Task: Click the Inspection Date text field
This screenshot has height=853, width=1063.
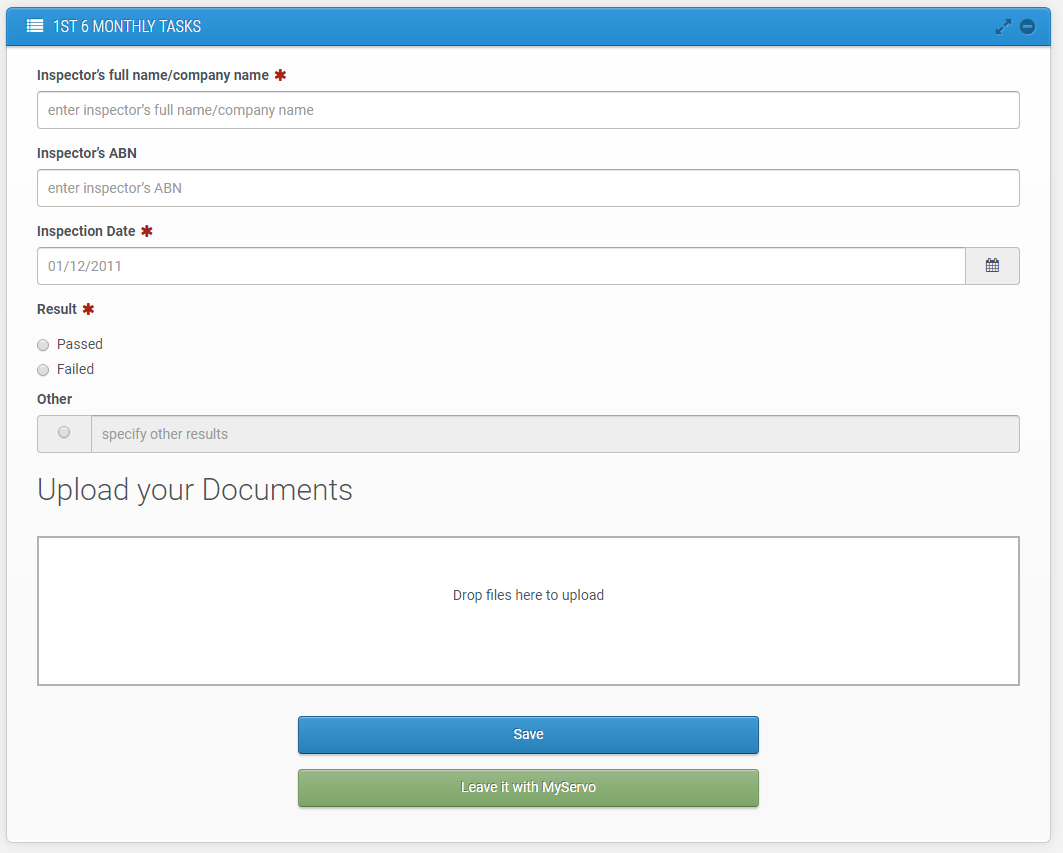Action: [500, 266]
